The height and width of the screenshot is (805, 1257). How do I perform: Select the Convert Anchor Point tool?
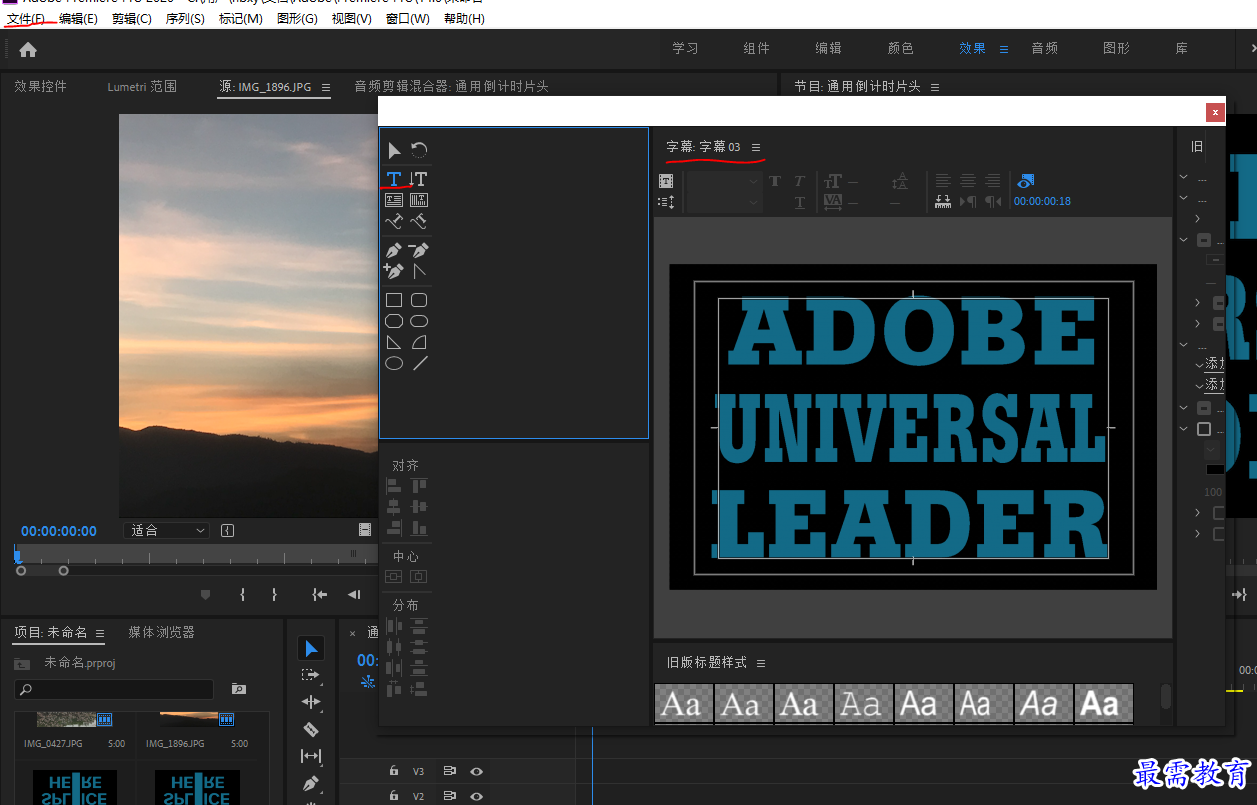point(419,270)
